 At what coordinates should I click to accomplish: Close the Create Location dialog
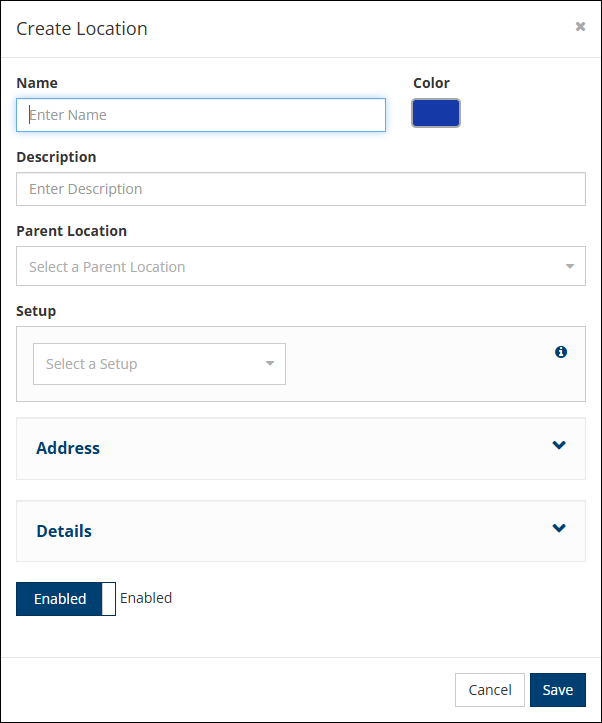click(x=580, y=27)
